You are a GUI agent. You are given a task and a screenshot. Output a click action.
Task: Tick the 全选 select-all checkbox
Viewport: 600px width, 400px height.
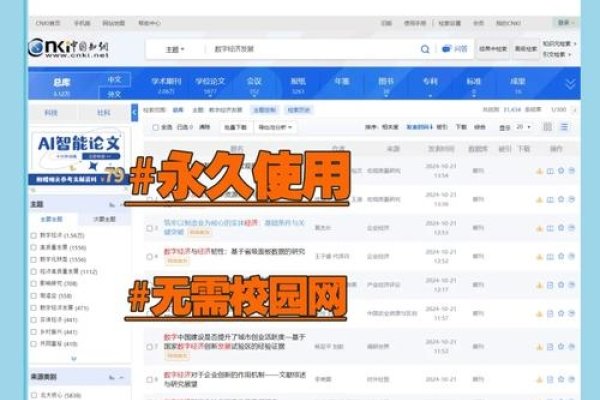pyautogui.click(x=155, y=127)
